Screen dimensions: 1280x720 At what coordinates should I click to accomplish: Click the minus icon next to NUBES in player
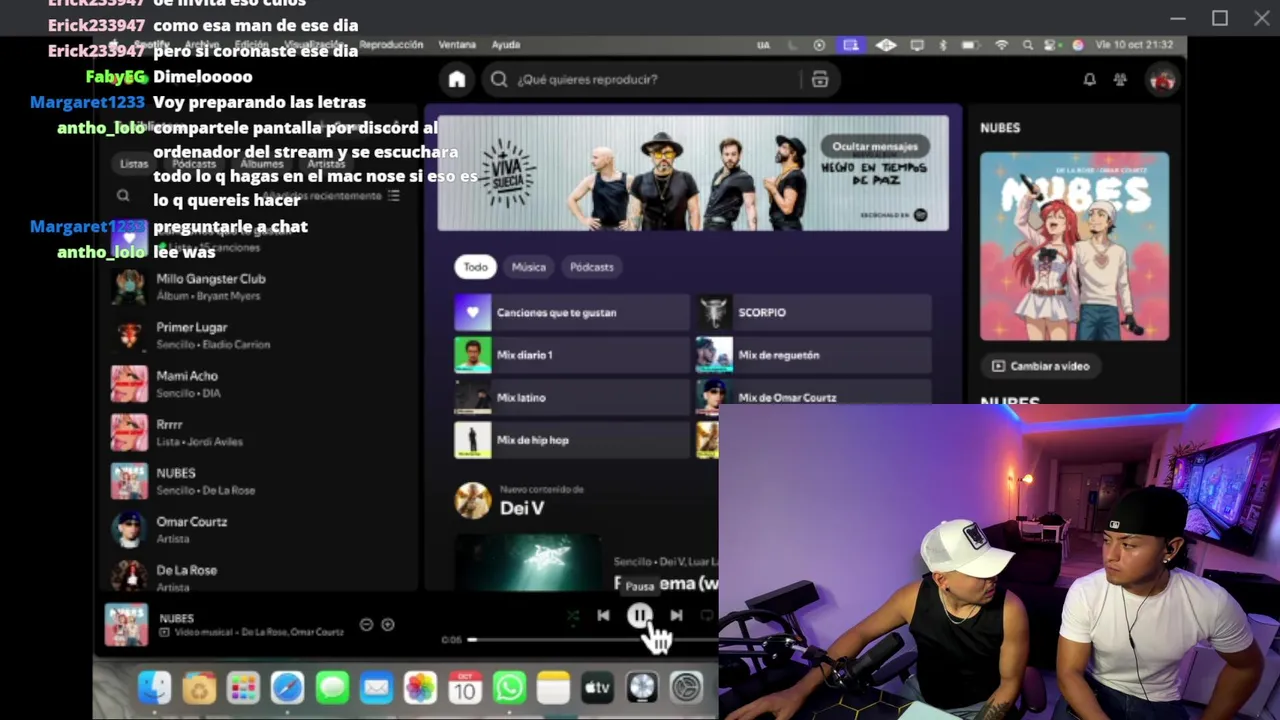point(366,625)
